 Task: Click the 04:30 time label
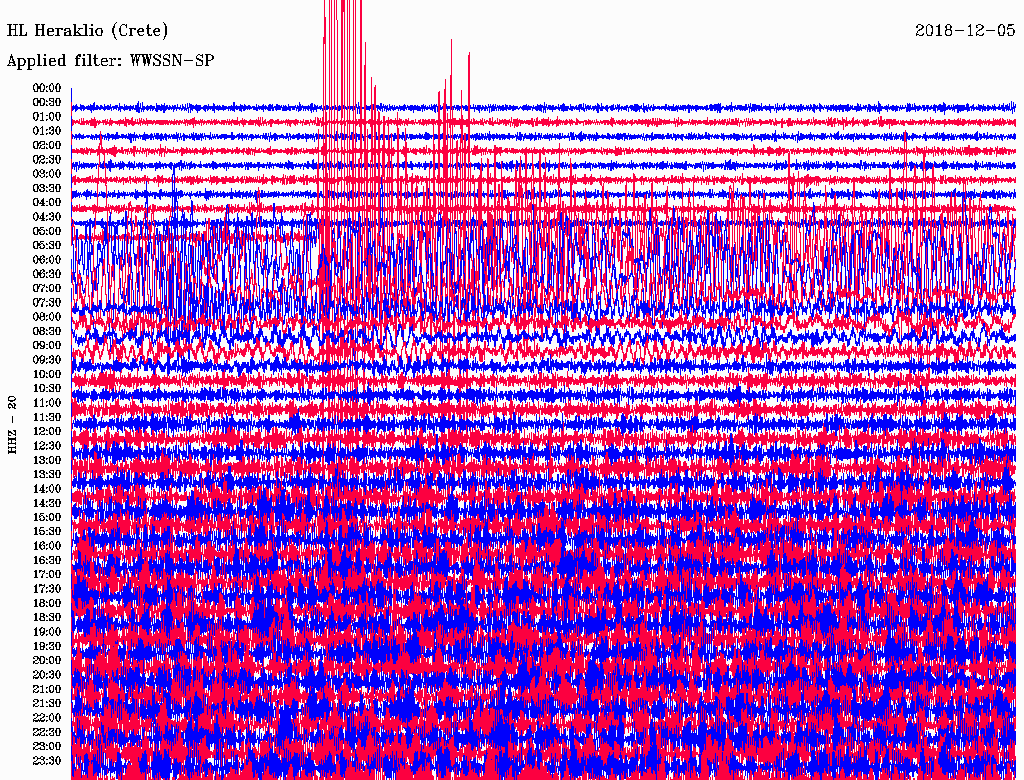[47, 217]
